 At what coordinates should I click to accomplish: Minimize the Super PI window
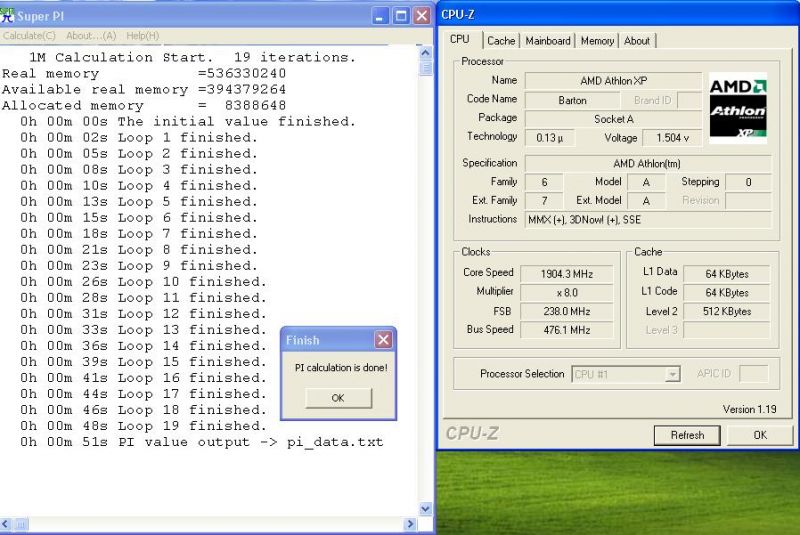click(x=379, y=16)
